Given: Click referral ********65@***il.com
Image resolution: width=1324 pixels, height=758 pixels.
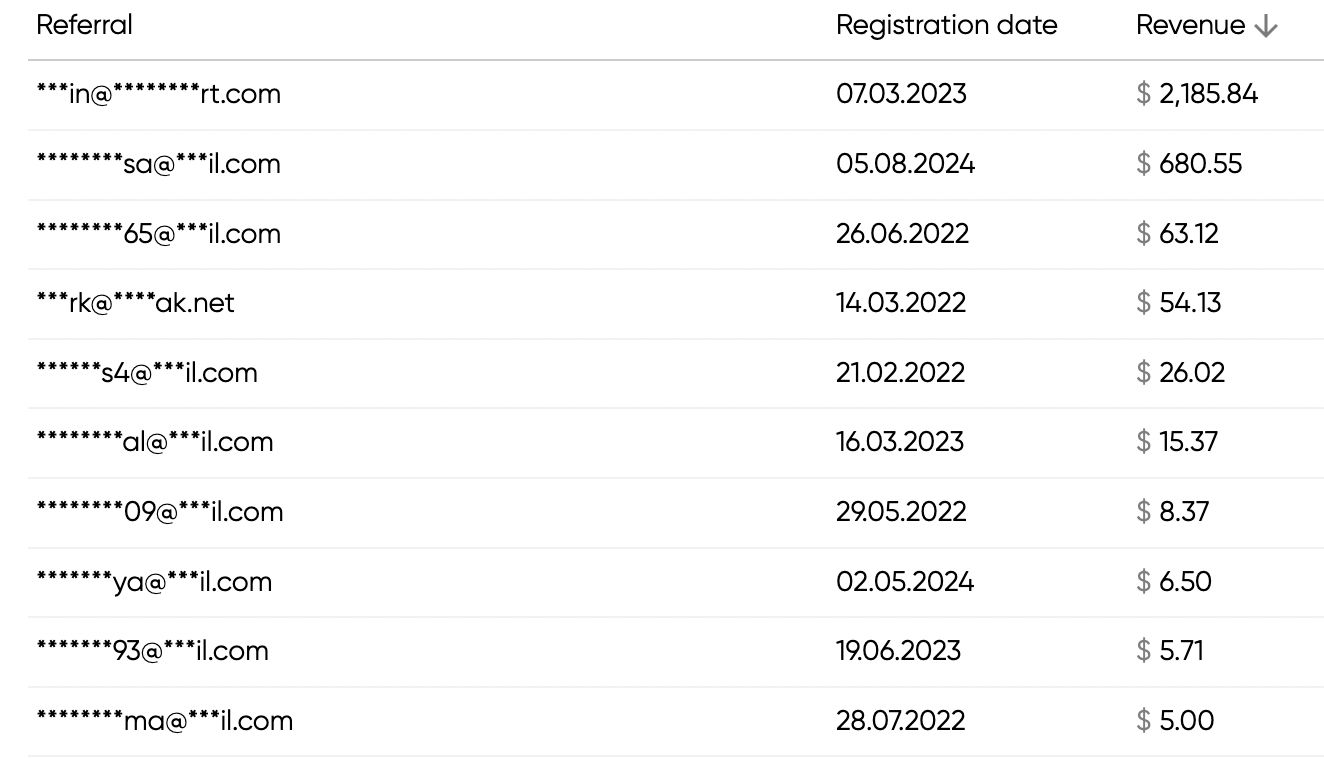Looking at the screenshot, I should click(159, 234).
